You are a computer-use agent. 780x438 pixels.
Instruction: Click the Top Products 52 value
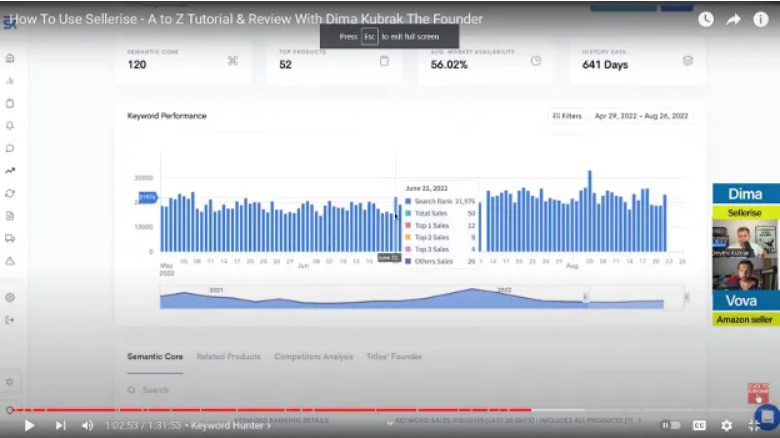pyautogui.click(x=285, y=65)
